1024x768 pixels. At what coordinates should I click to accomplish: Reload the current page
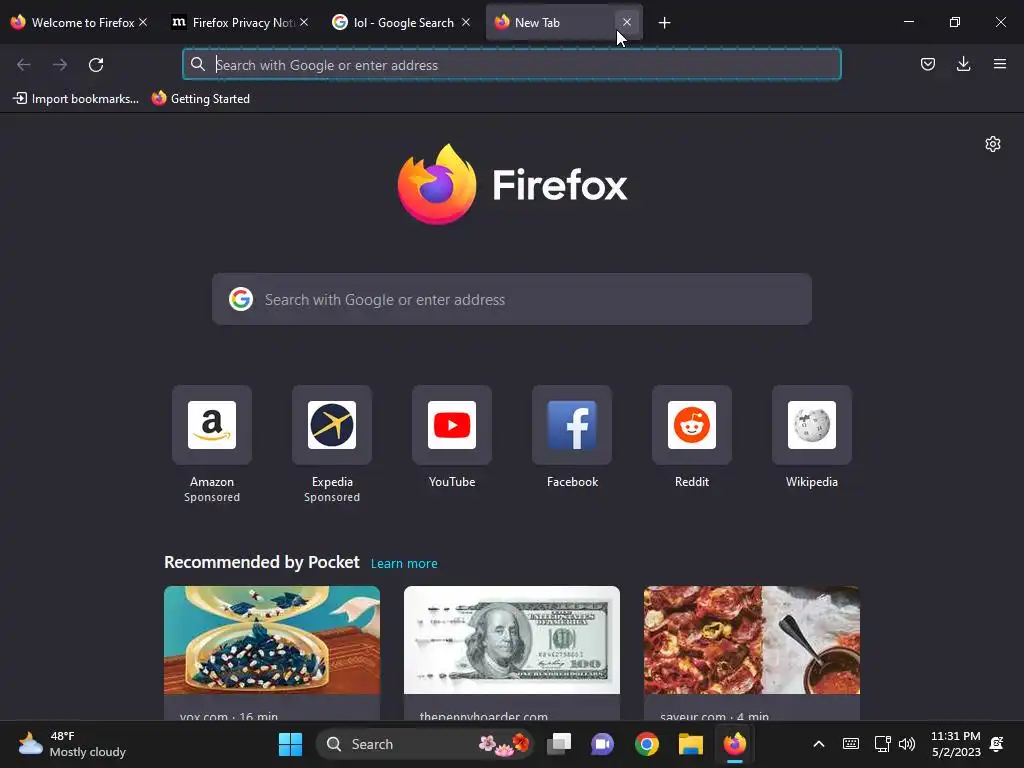click(x=96, y=65)
